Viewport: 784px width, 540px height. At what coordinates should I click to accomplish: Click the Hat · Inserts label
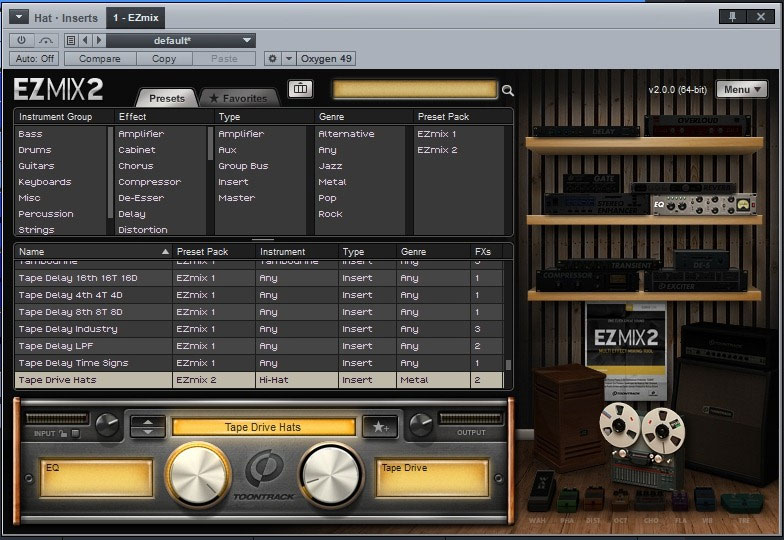[x=66, y=18]
